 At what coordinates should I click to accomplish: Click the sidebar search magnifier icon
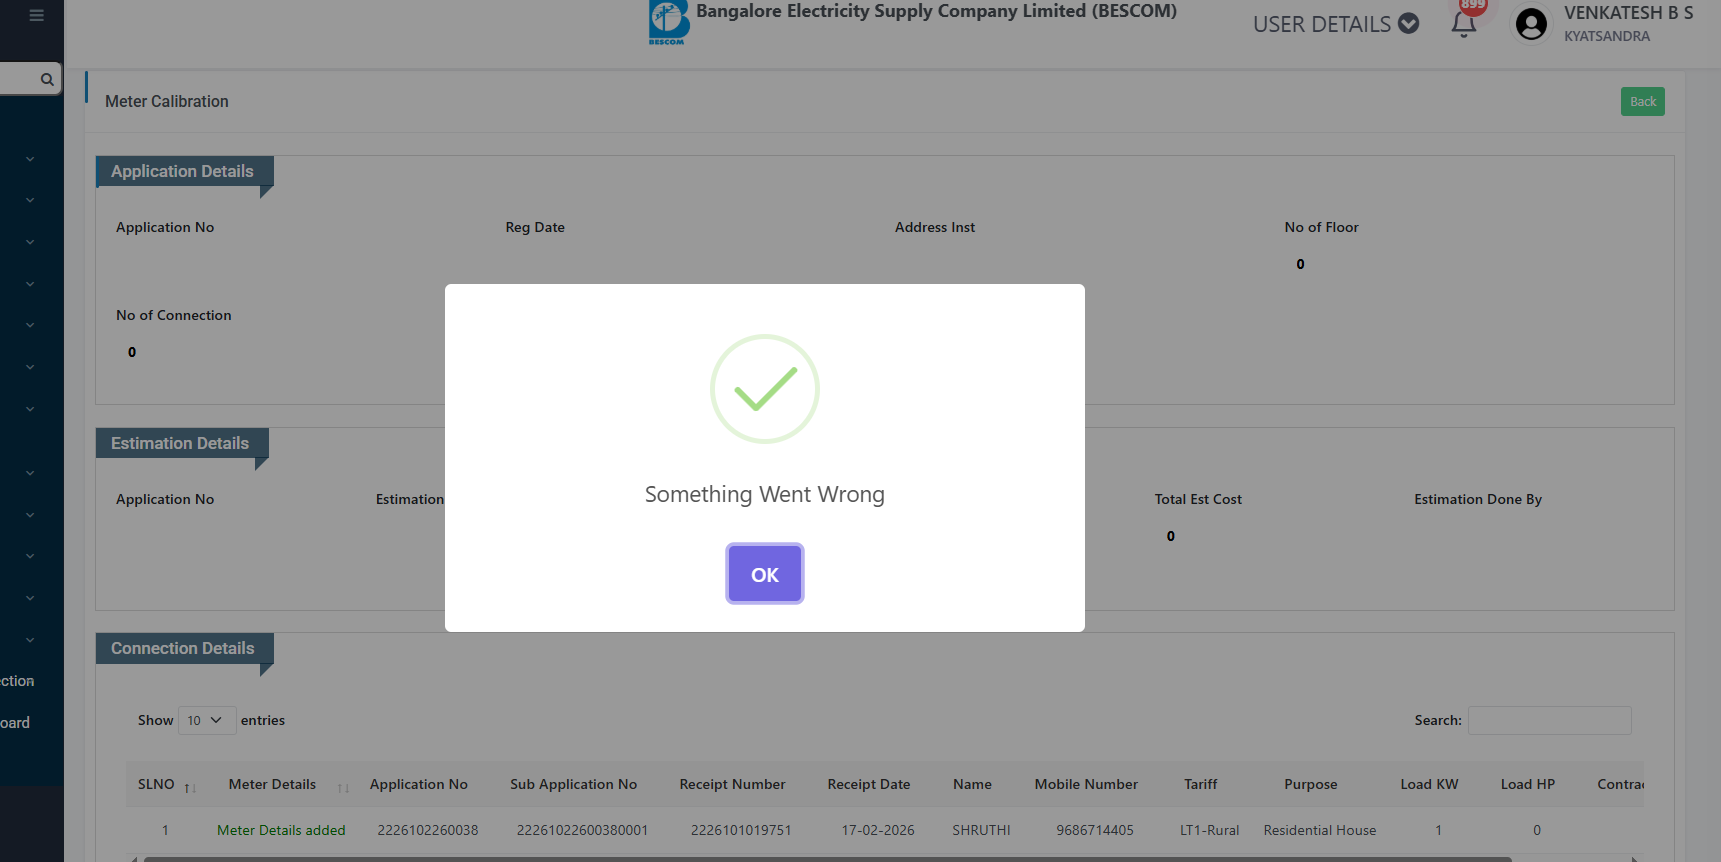coord(47,79)
